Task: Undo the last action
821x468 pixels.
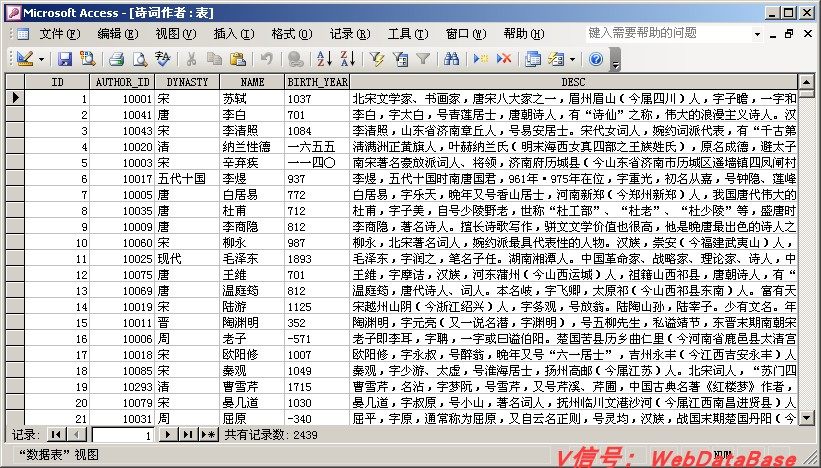Action: pos(267,59)
